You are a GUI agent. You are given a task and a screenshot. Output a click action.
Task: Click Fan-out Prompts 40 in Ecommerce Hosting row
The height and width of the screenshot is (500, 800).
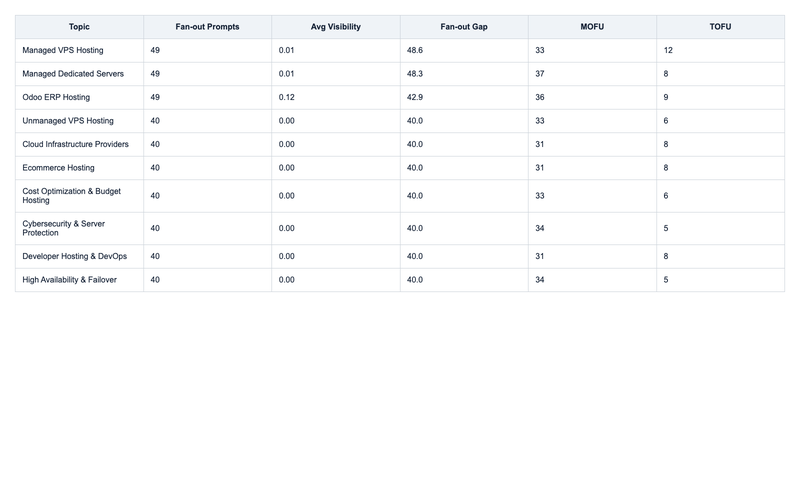[155, 167]
